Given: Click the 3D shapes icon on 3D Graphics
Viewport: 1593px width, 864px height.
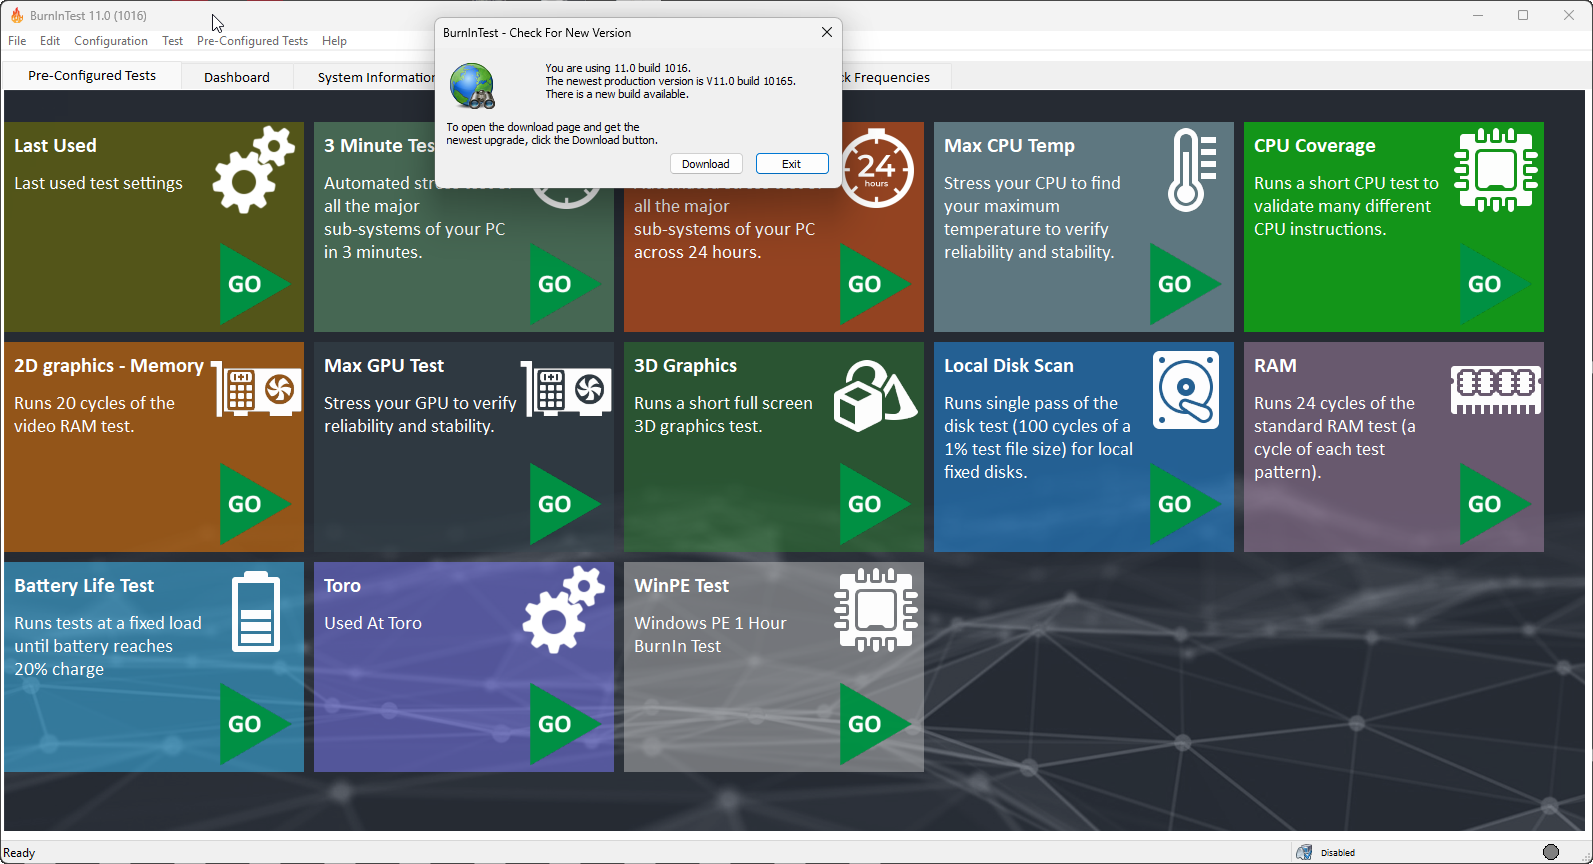Looking at the screenshot, I should tap(875, 396).
